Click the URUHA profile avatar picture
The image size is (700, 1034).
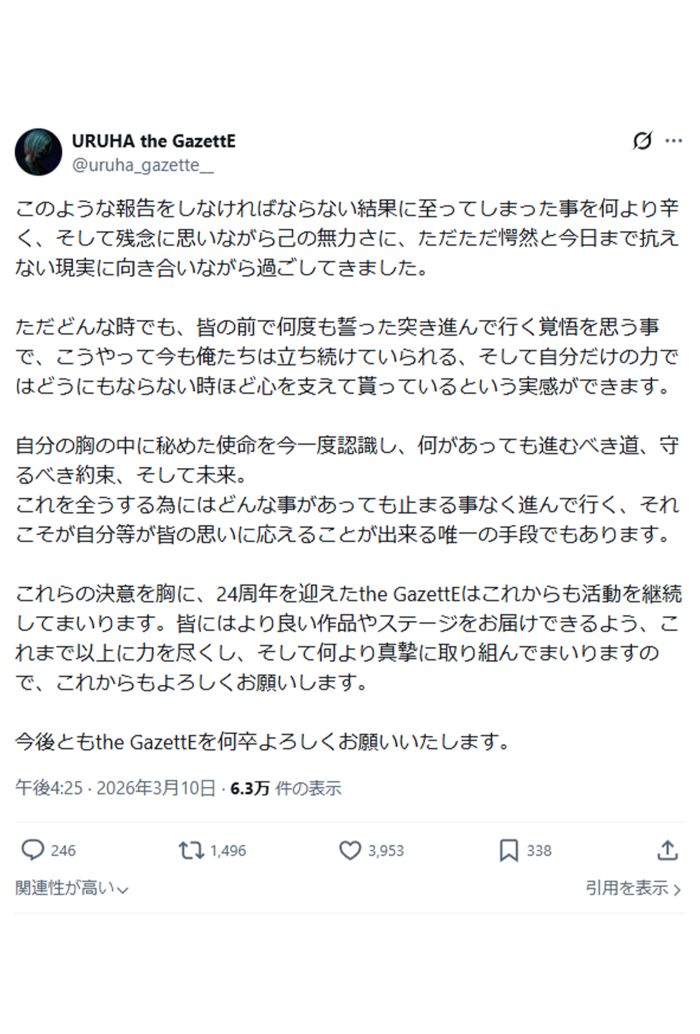coord(39,151)
